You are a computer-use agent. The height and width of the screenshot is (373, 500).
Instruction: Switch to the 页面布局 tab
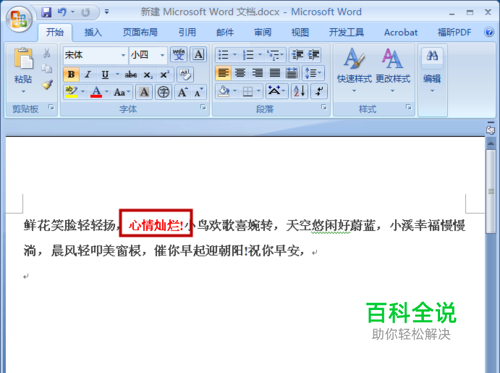coord(140,32)
